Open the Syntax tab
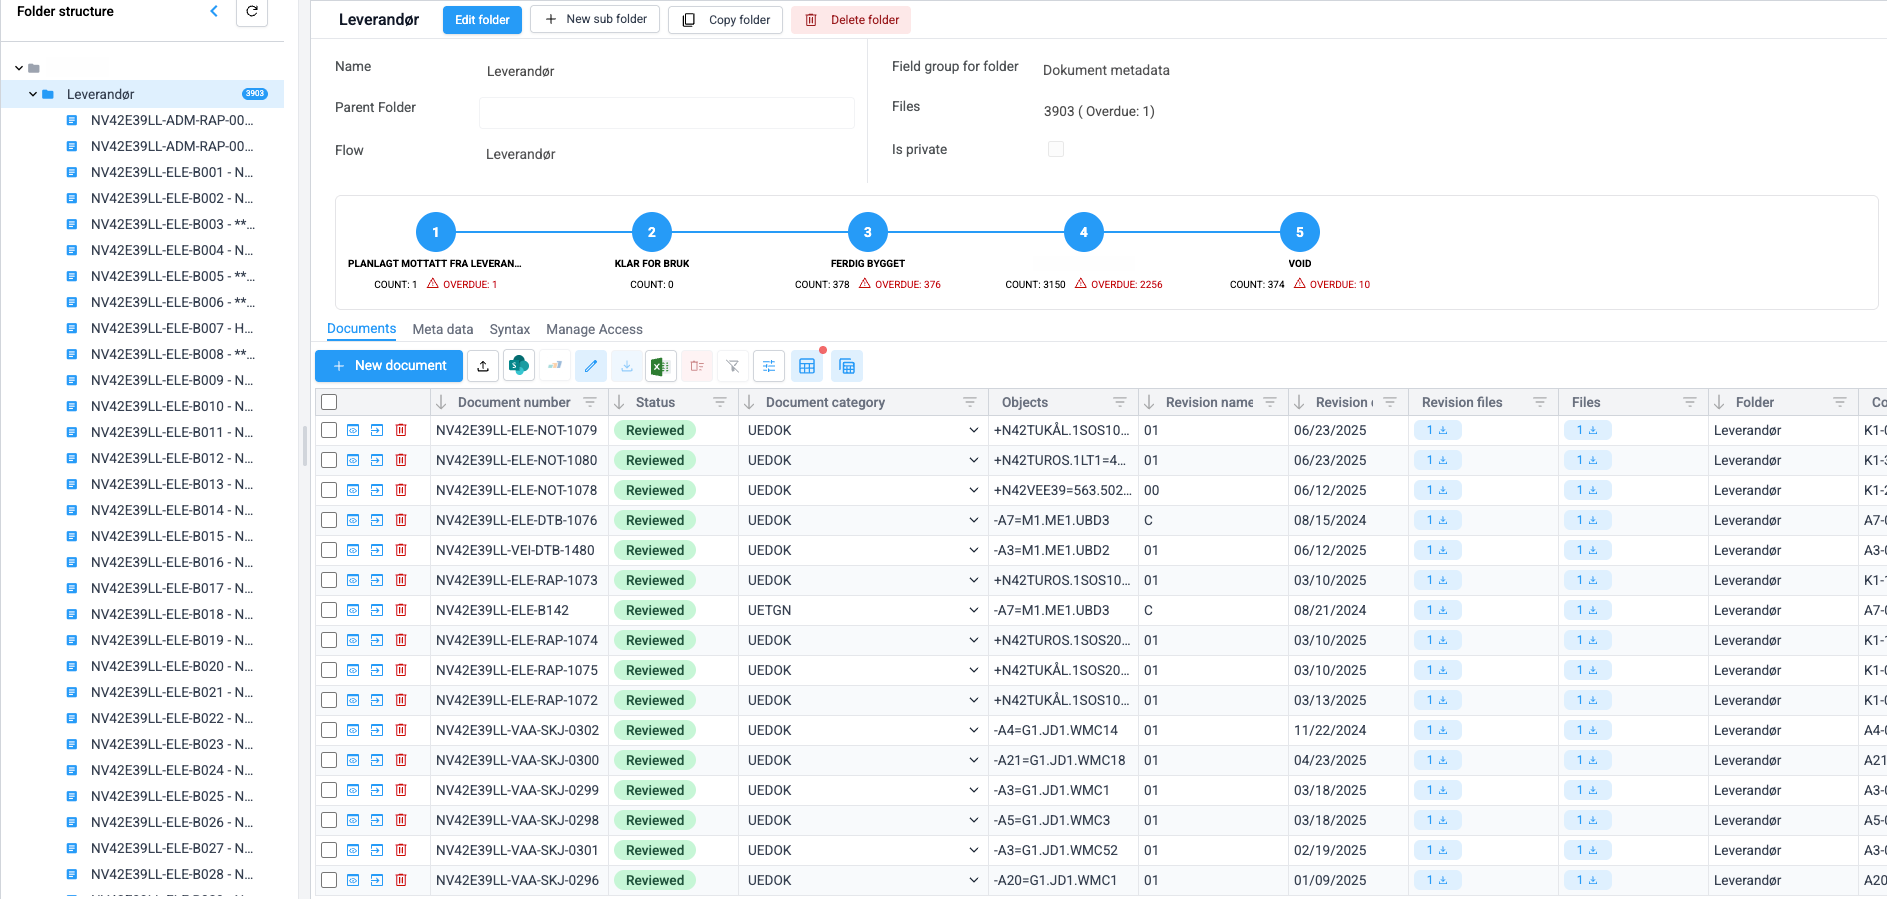The width and height of the screenshot is (1887, 899). 510,329
